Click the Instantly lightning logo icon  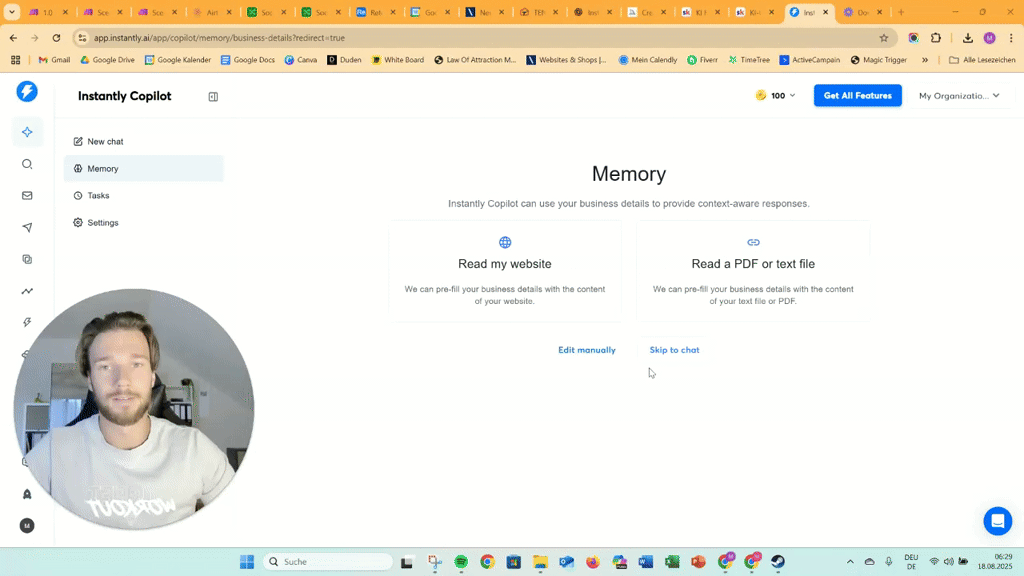click(x=27, y=91)
